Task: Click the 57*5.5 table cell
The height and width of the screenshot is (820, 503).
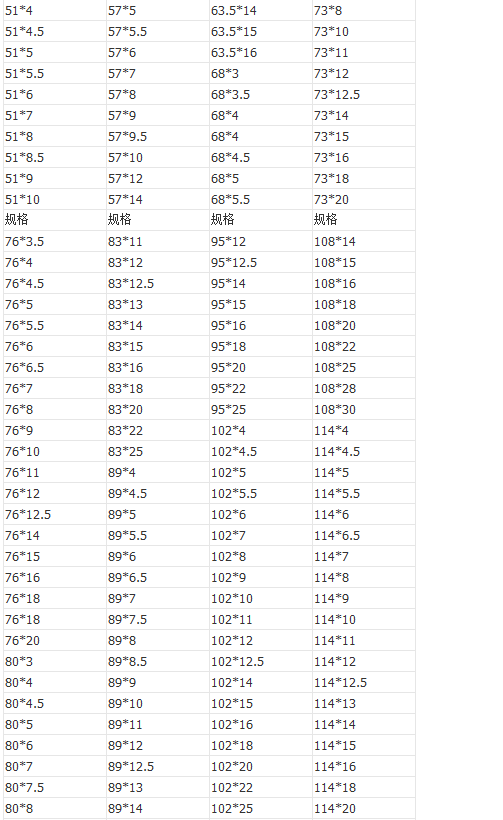Action: 158,31
